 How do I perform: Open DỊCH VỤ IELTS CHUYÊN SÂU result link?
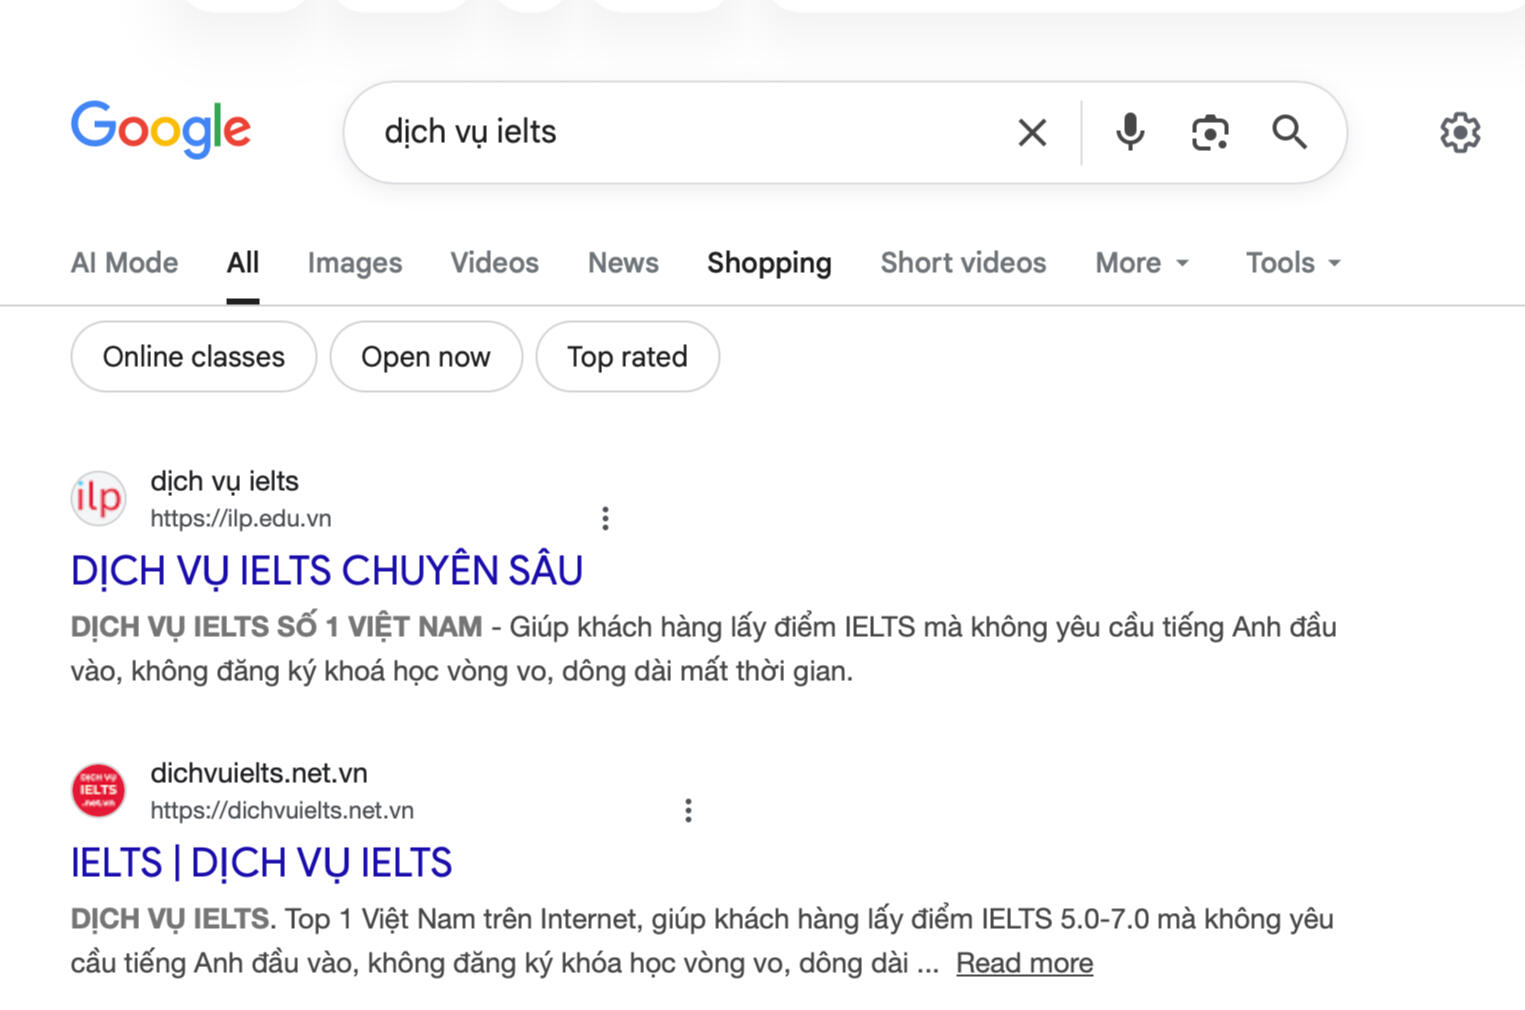(327, 571)
